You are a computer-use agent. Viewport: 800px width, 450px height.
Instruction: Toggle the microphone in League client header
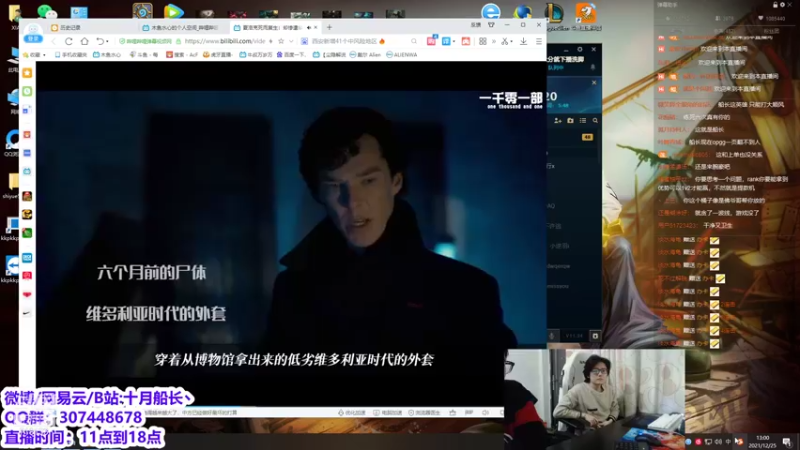click(593, 67)
